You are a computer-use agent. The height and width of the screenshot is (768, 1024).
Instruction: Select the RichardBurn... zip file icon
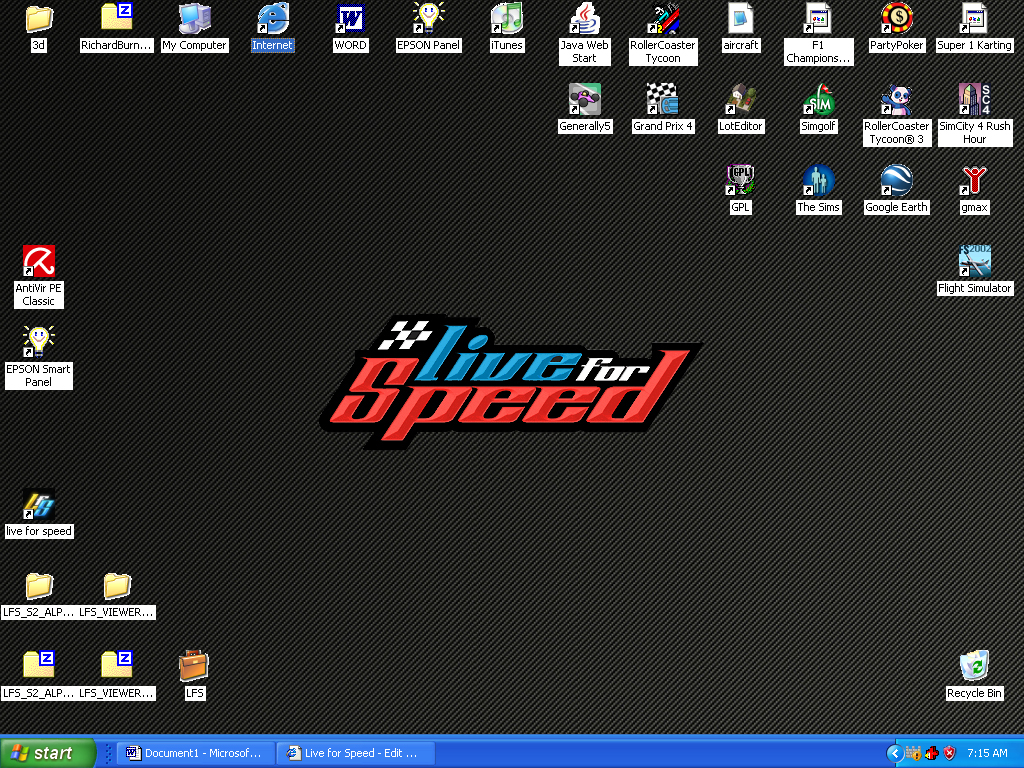tap(117, 19)
